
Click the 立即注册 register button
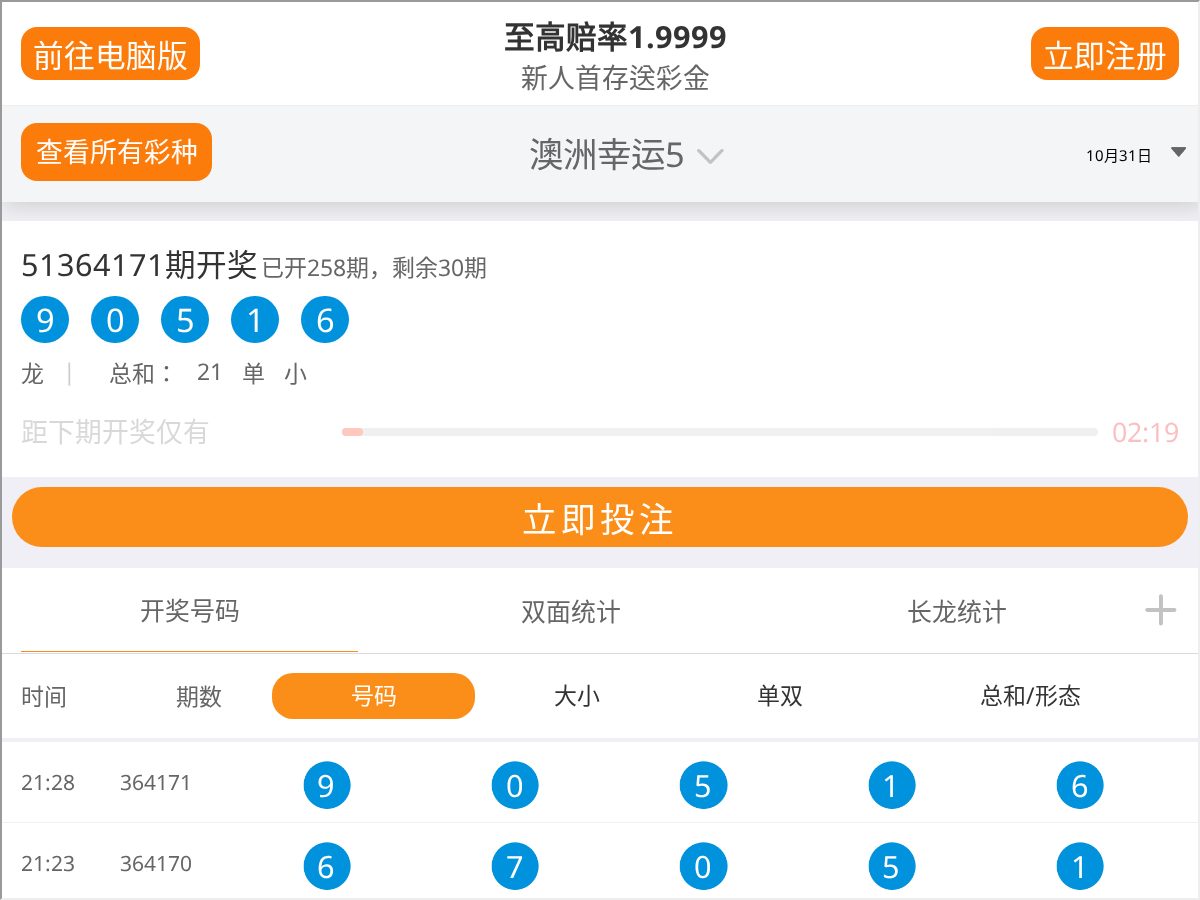(1105, 54)
